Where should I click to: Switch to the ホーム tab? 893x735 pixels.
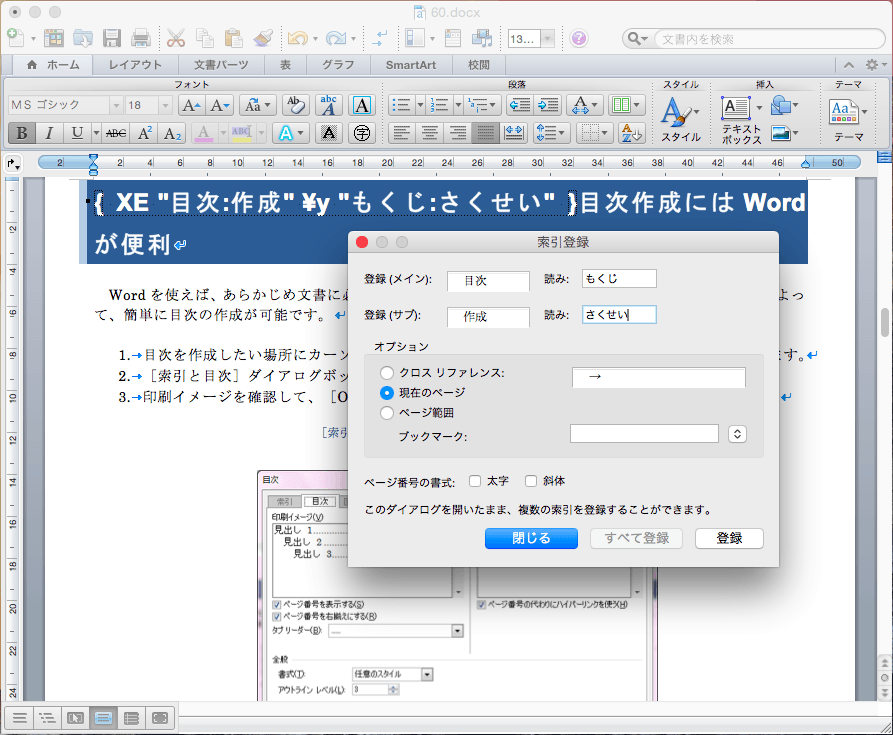[53, 65]
